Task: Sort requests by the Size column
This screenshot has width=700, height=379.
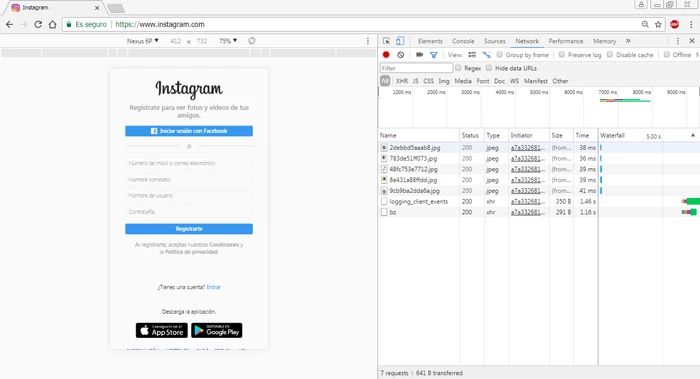Action: [561, 135]
